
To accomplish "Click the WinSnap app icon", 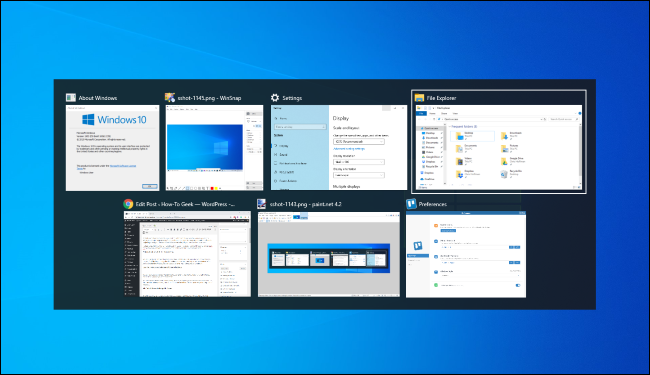I will pyautogui.click(x=170, y=98).
